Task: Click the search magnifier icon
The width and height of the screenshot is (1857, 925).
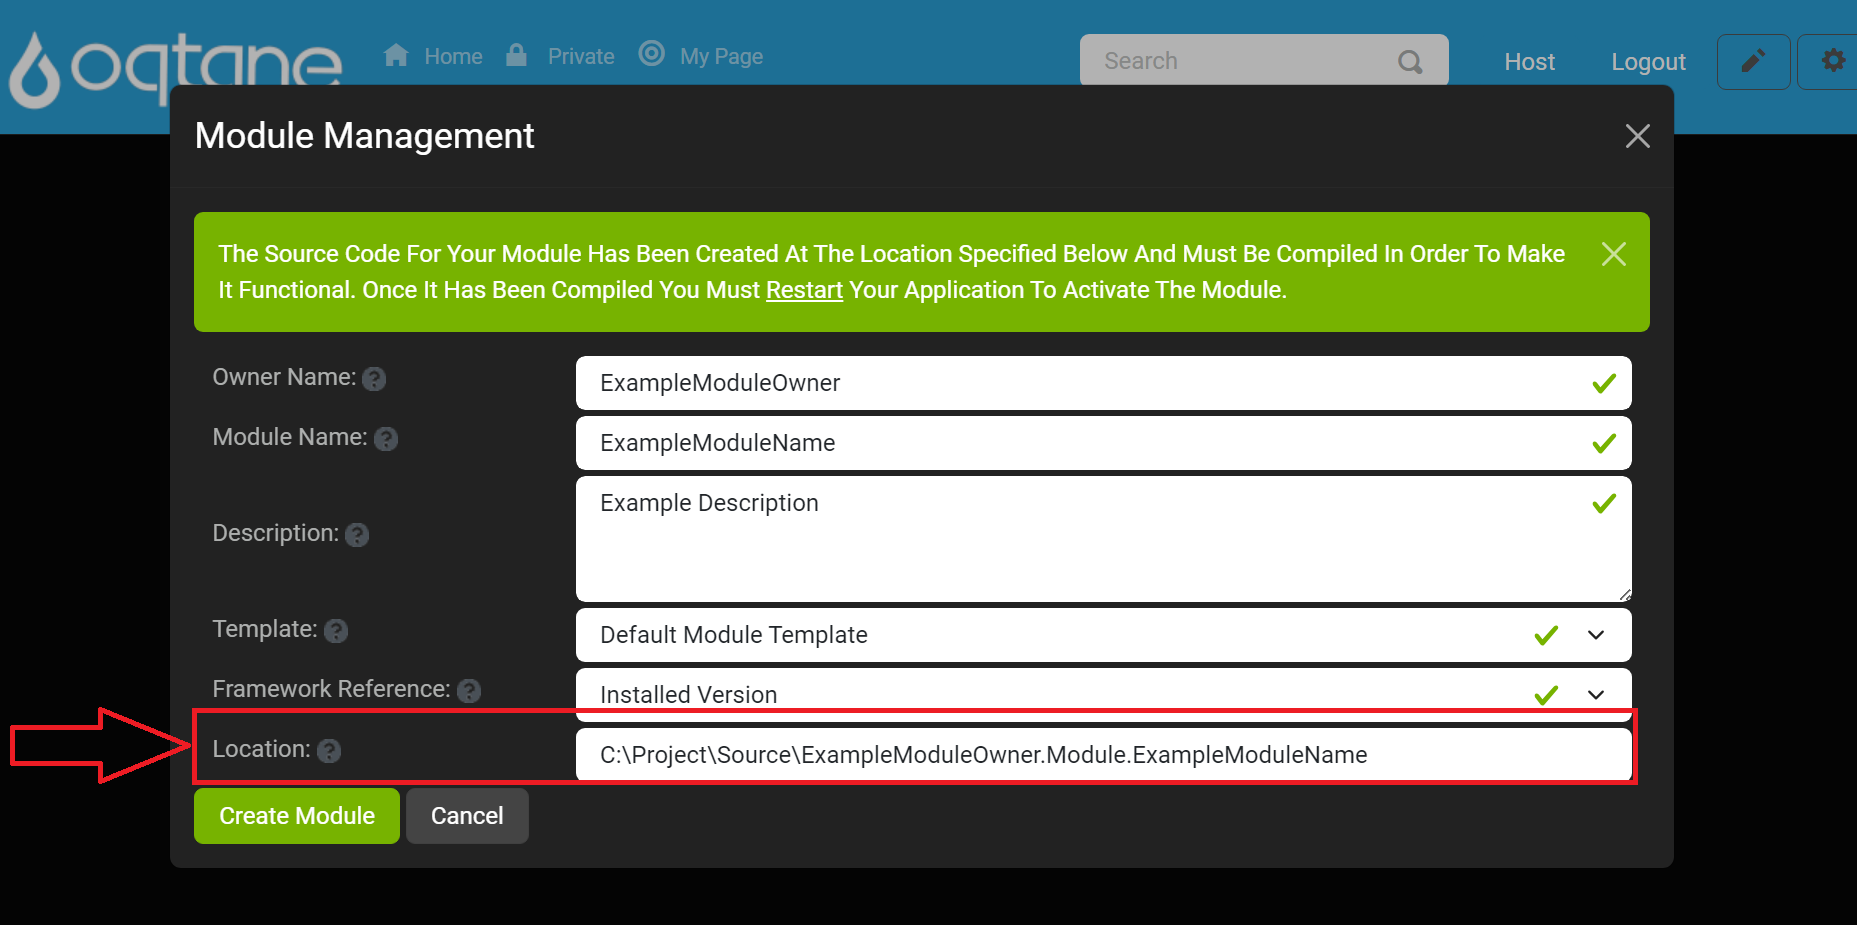Action: click(1410, 62)
